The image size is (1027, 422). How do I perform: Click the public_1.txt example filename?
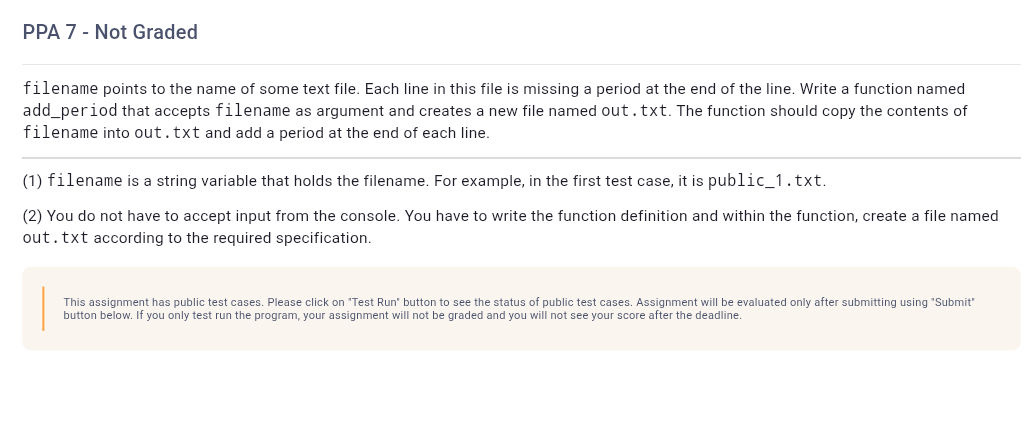[764, 181]
